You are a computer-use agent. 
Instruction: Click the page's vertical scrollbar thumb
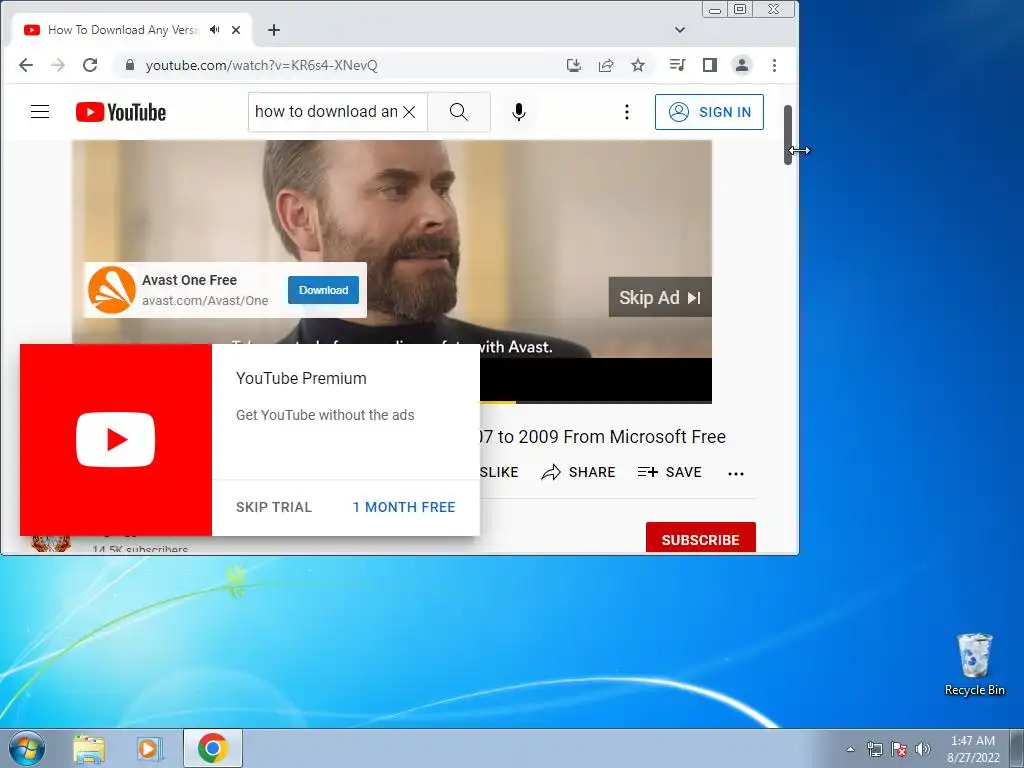pos(788,135)
